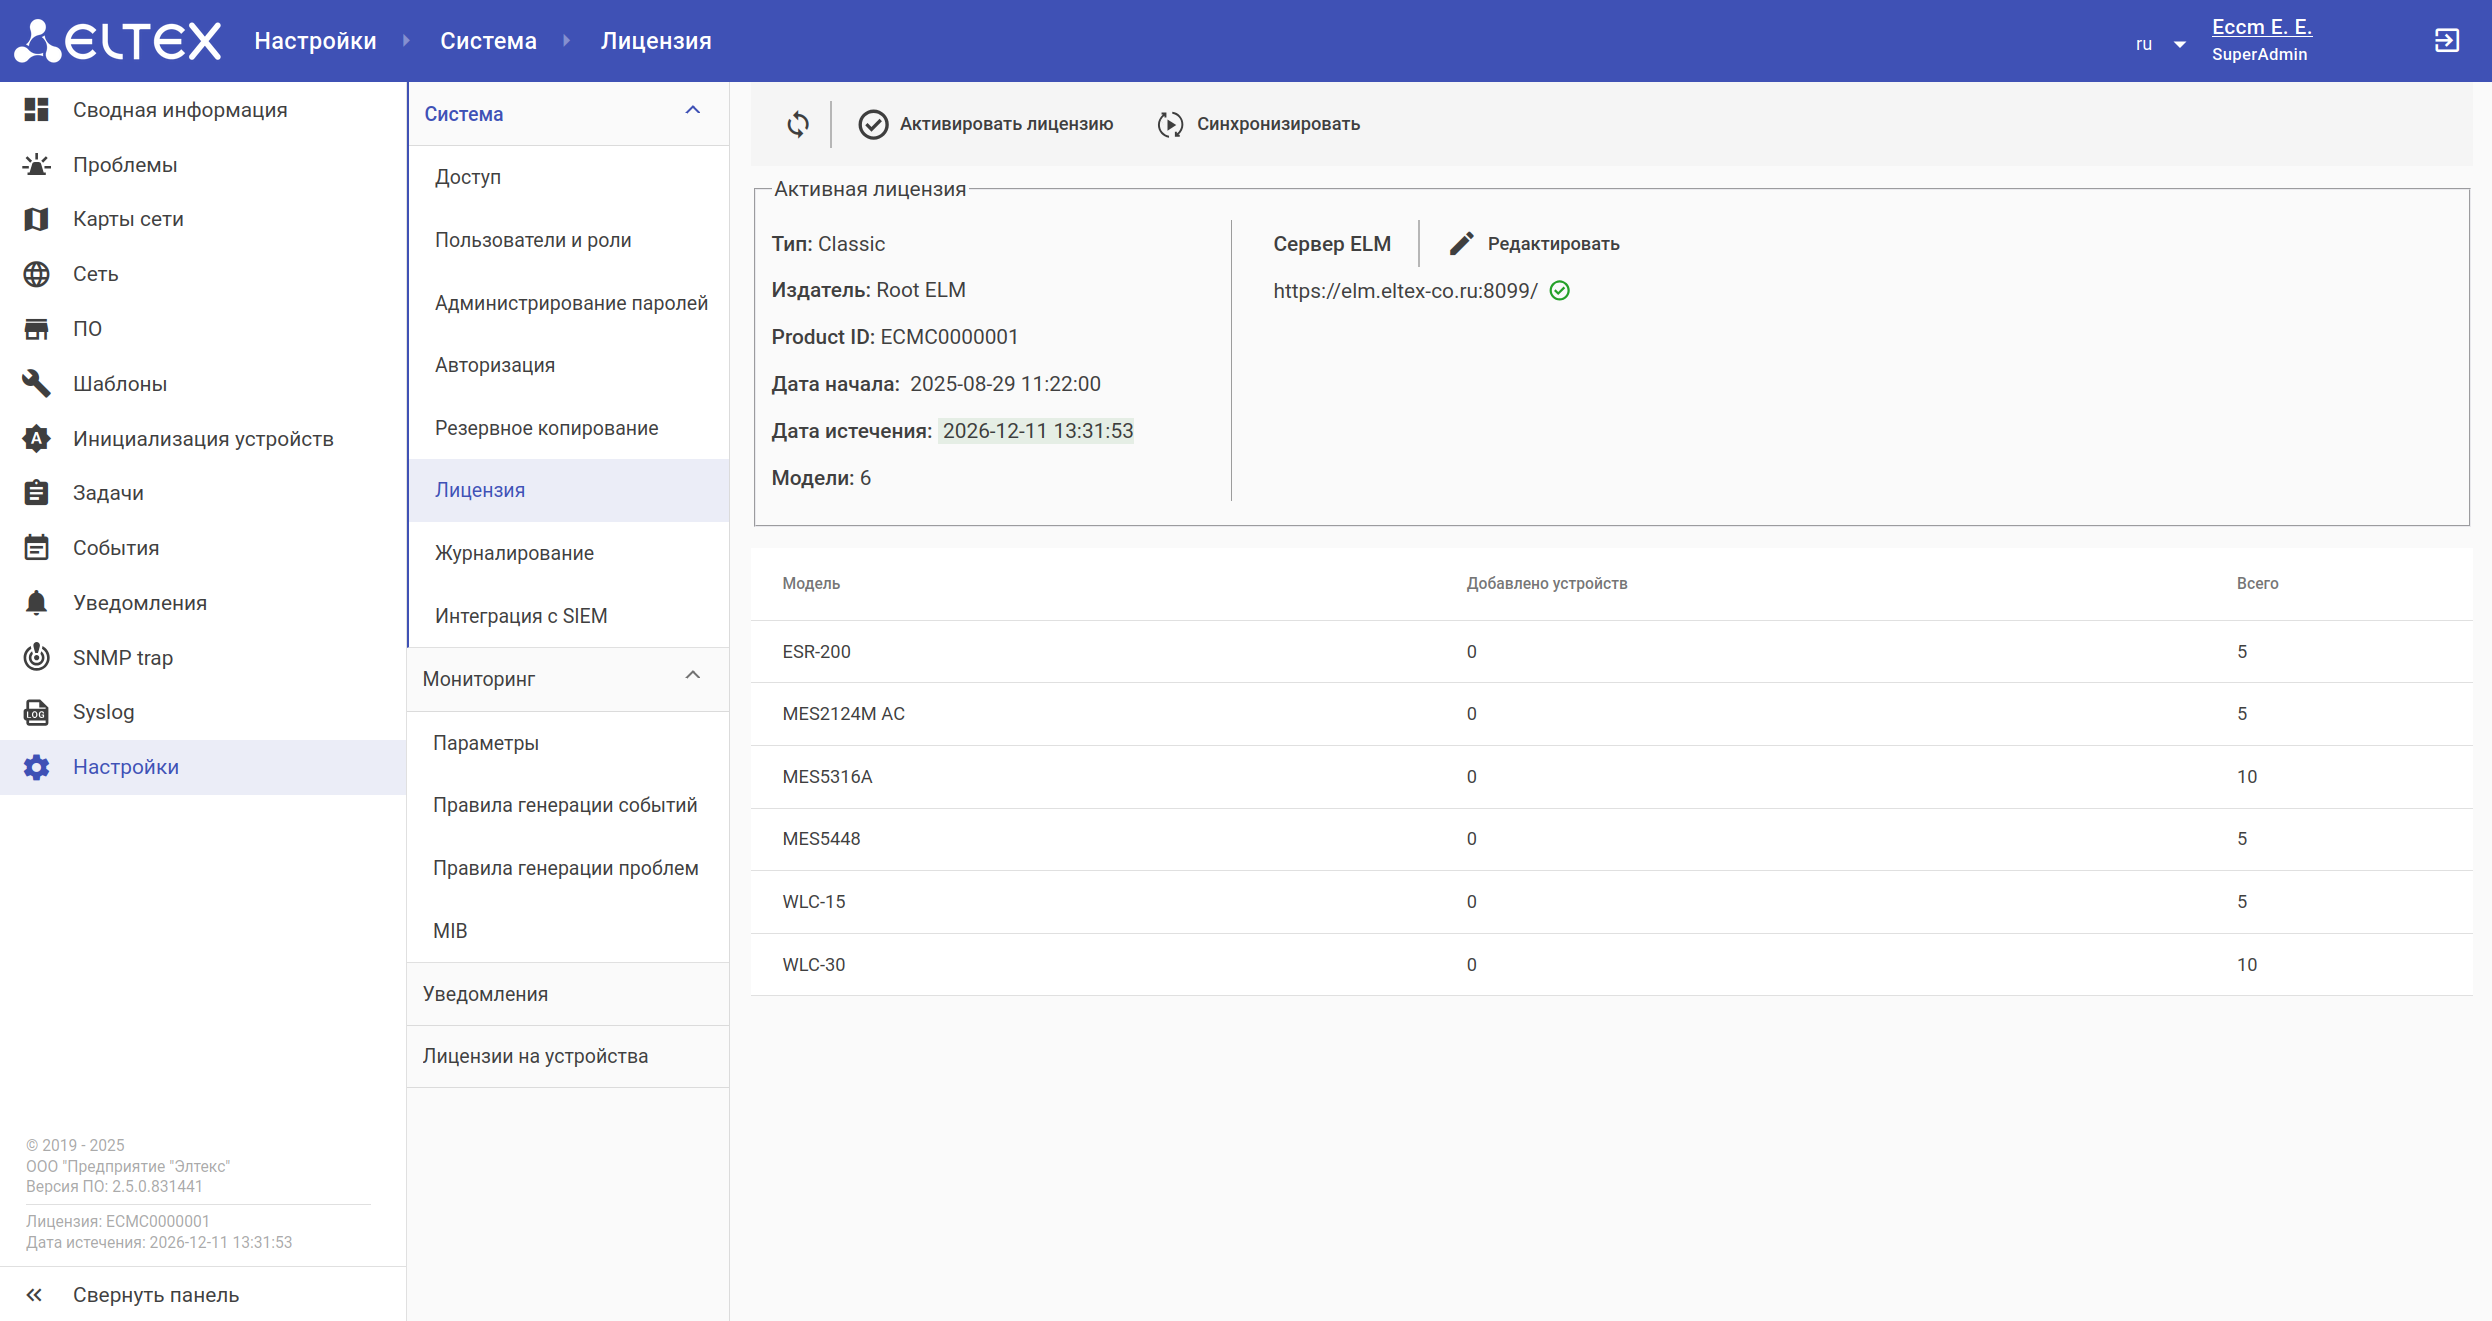Click the Система breadcrumb in header

click(x=488, y=41)
